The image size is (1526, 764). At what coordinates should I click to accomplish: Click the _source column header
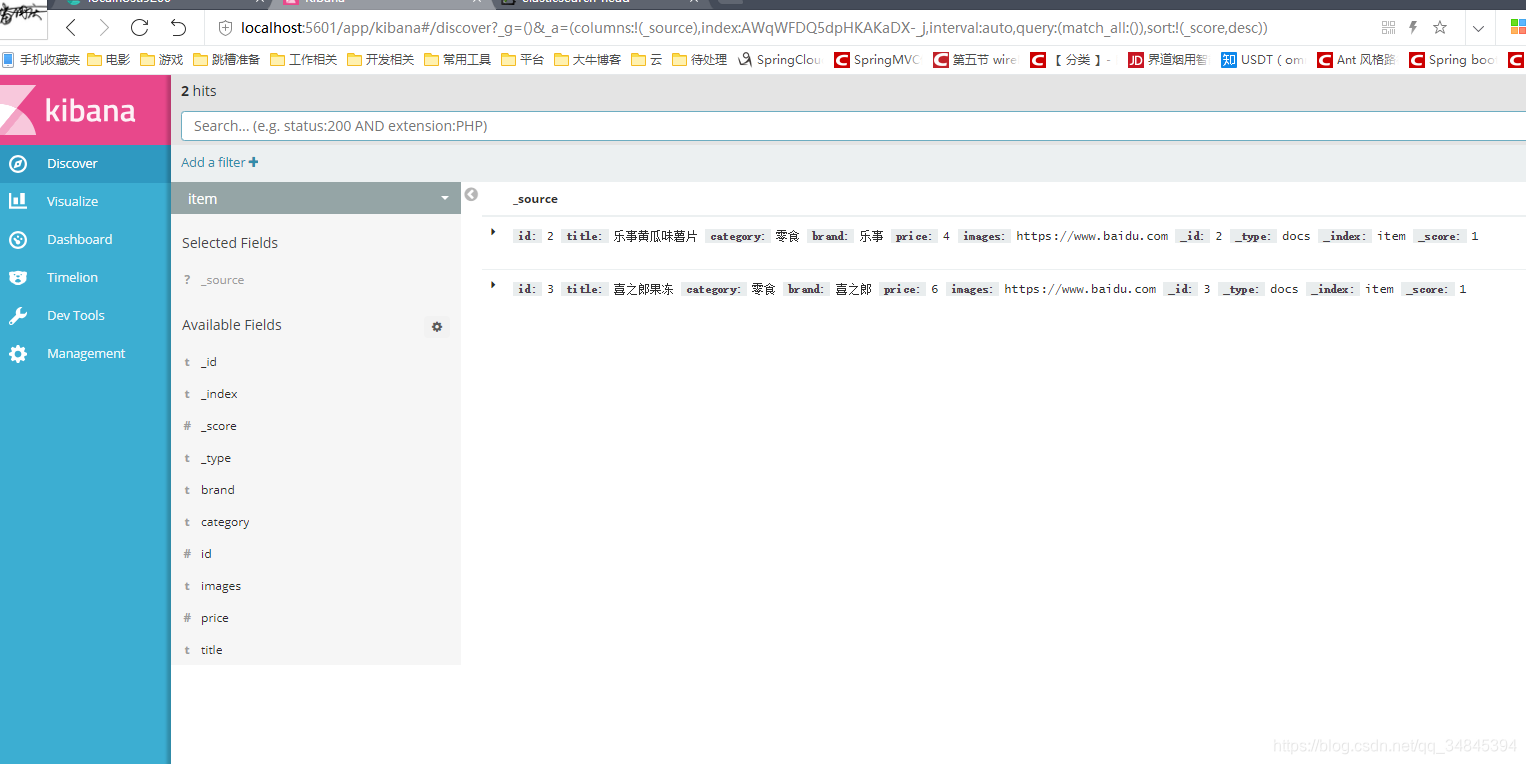535,199
